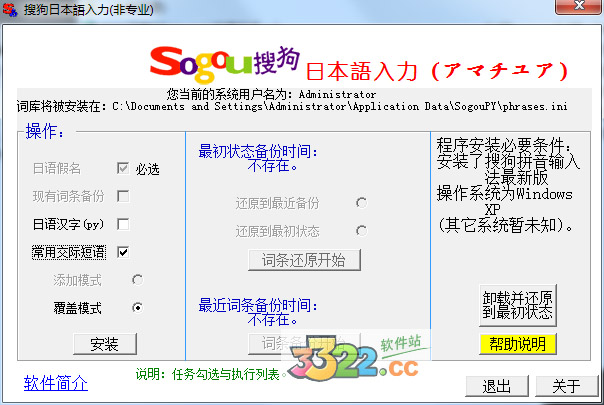
Task: Choose 还原到最初状态 radio option
Action: tap(361, 231)
